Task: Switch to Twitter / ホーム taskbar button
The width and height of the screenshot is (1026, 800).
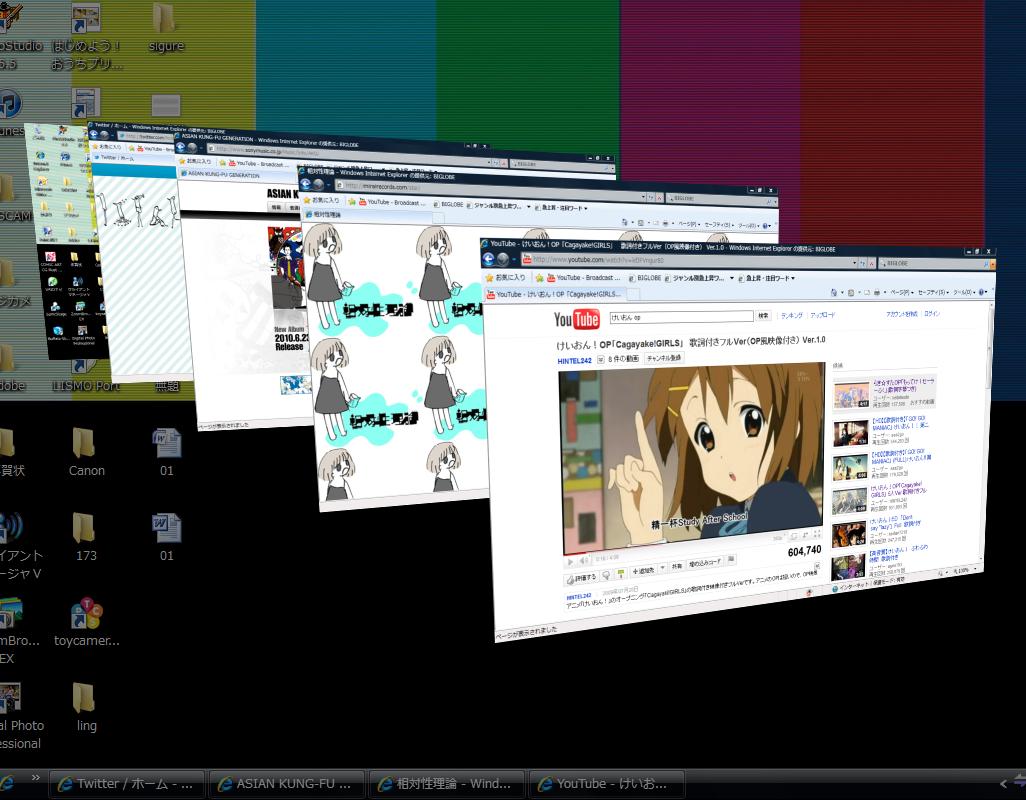Action: (x=127, y=784)
